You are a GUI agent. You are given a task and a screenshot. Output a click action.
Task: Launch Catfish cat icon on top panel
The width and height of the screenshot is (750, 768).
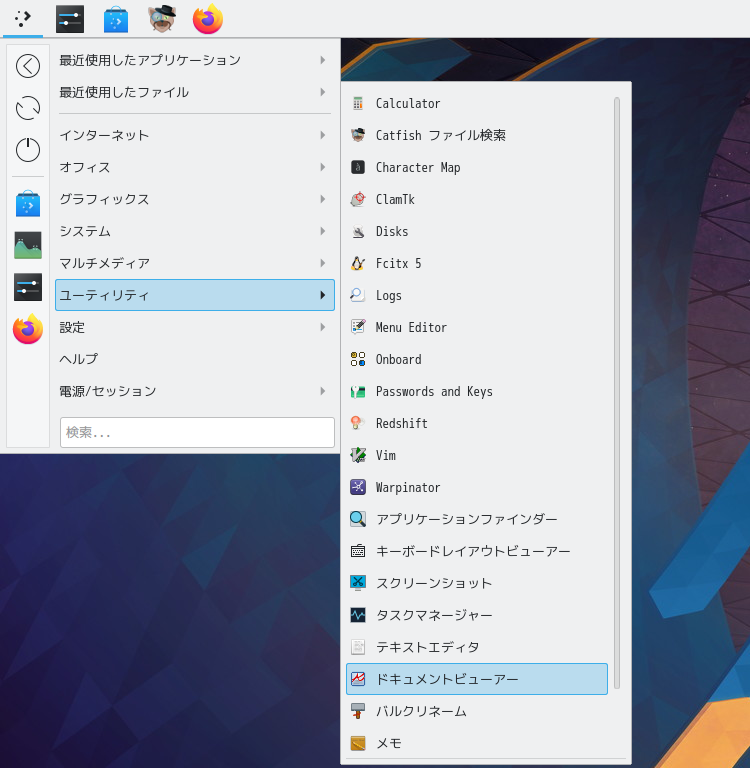tap(162, 19)
